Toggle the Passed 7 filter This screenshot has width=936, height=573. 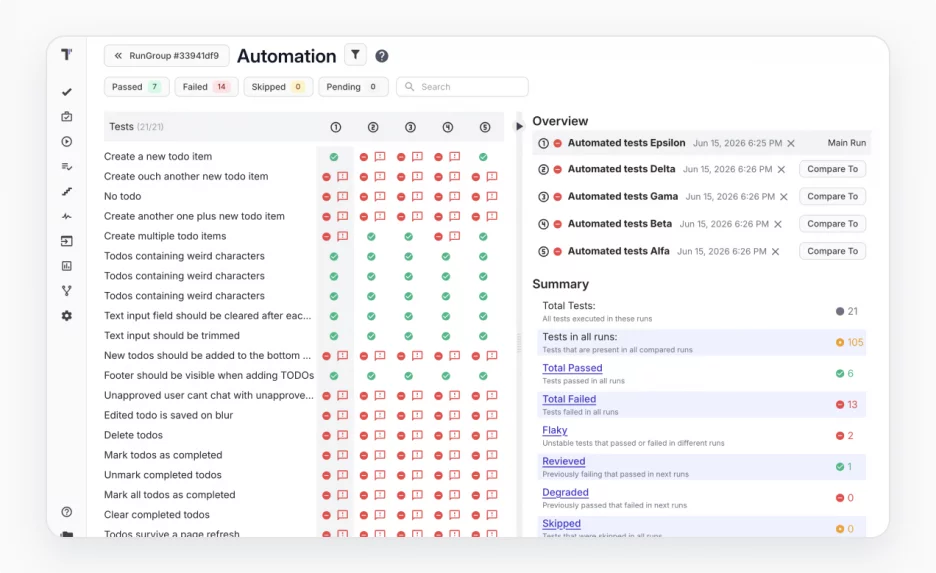(137, 87)
